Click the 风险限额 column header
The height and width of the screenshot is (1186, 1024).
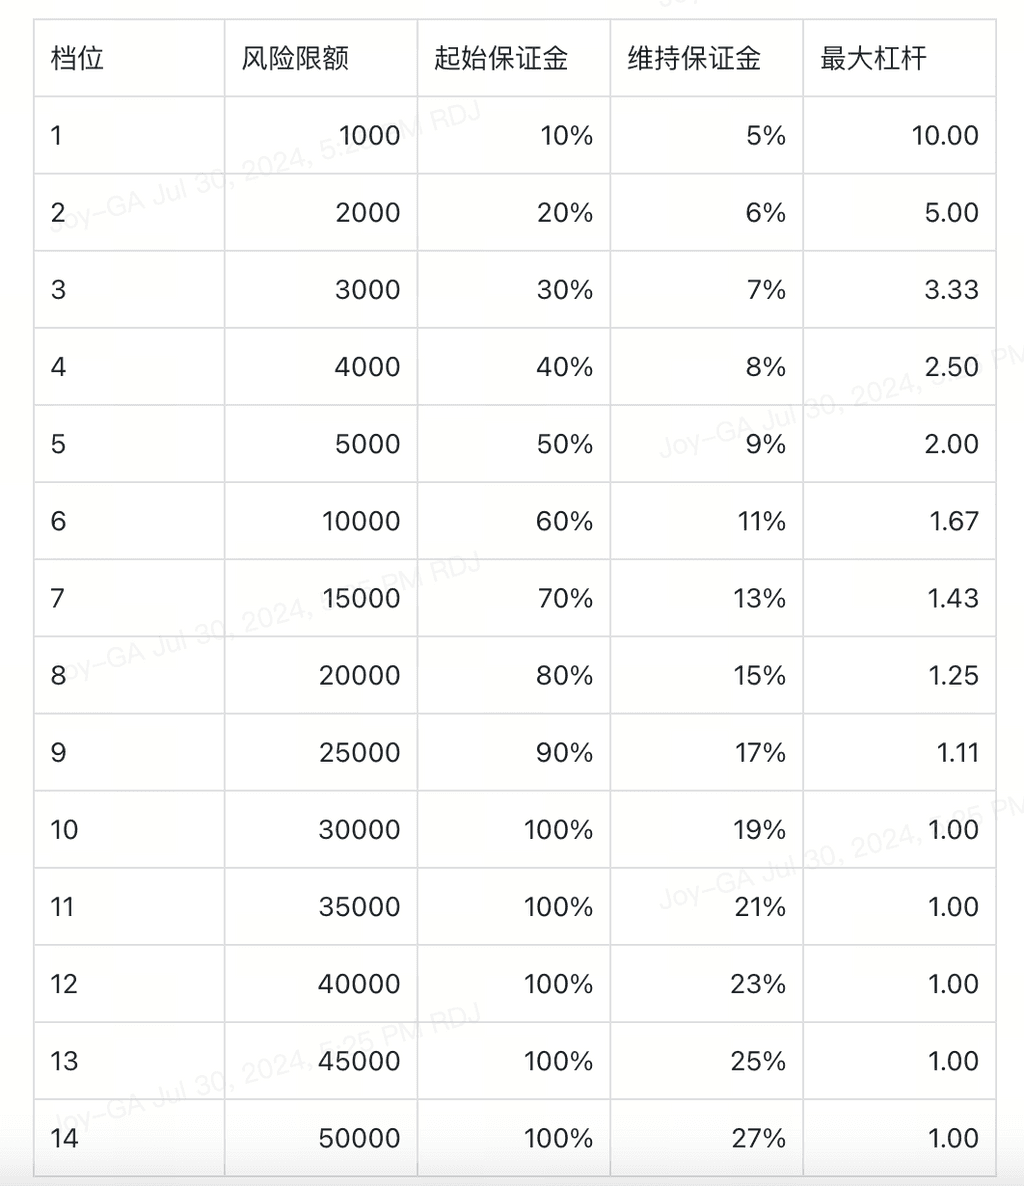coord(295,58)
